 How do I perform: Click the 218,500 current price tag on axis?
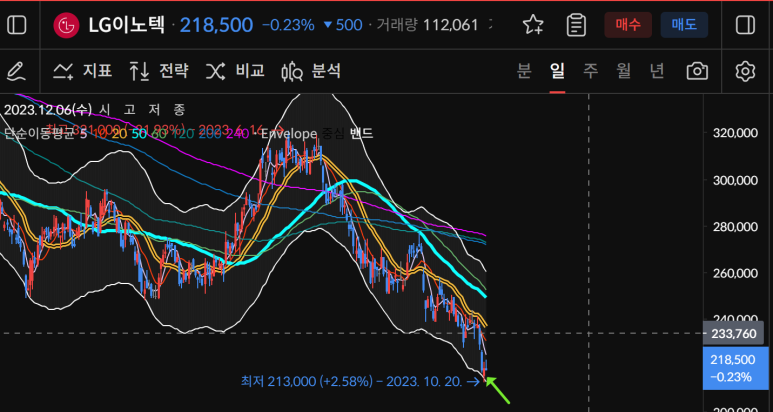coord(738,368)
